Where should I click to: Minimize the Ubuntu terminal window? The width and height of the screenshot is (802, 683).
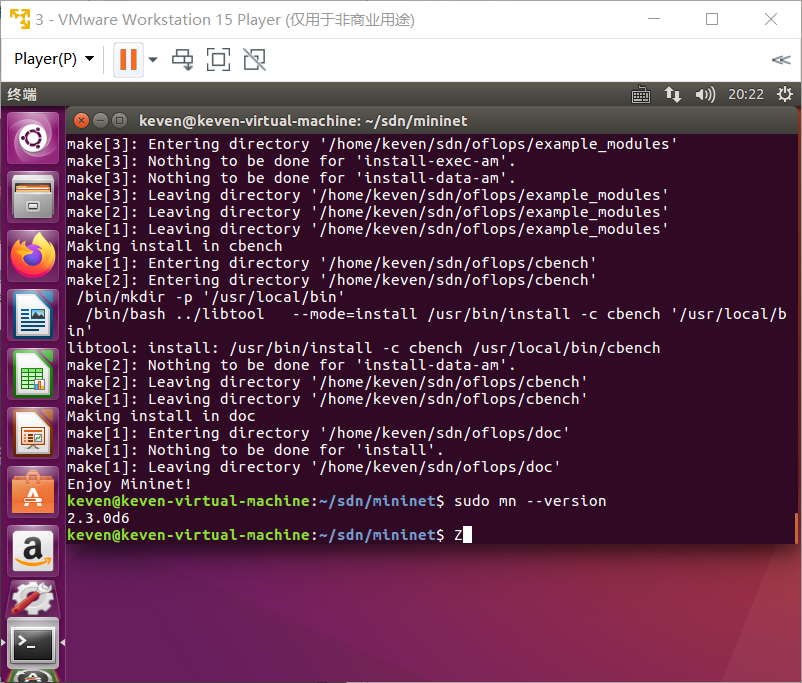pos(101,121)
